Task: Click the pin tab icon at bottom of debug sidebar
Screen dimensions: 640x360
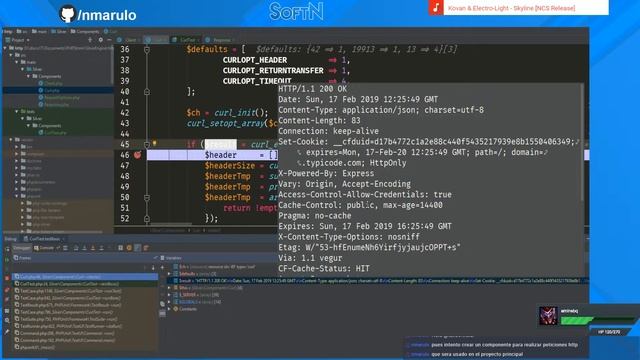Action: click(x=7, y=332)
